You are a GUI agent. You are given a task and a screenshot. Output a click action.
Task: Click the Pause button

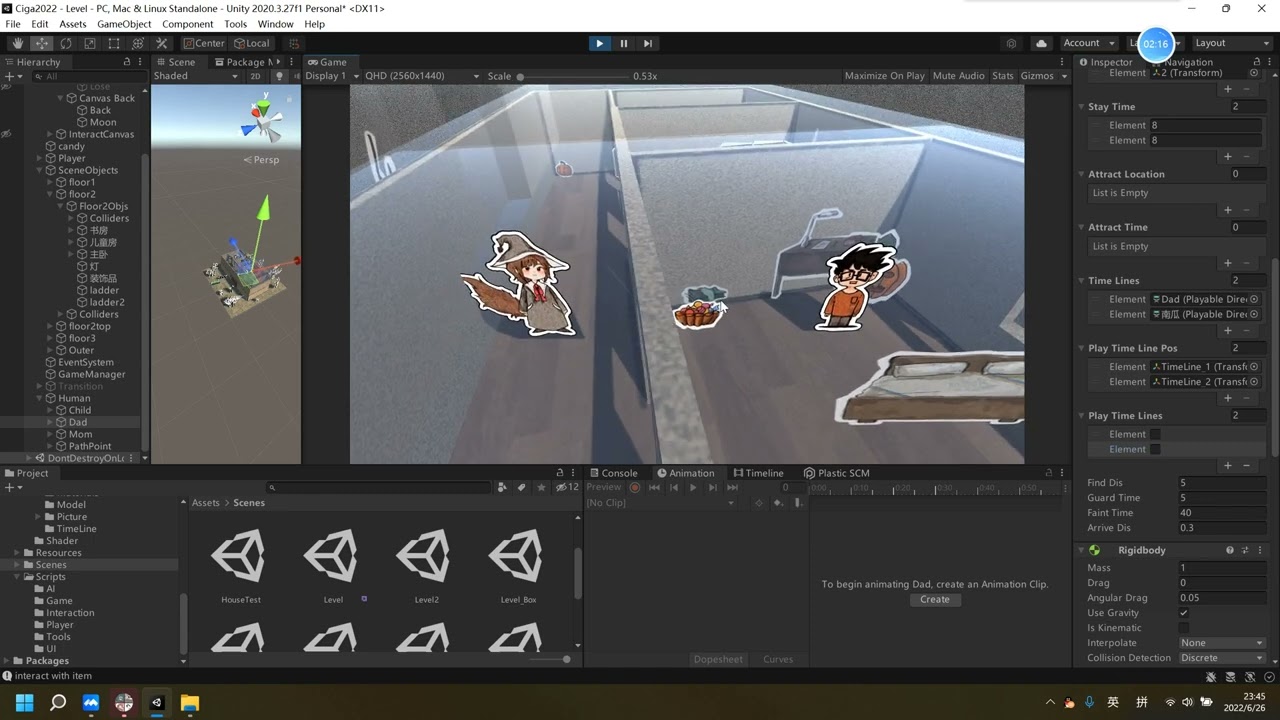pos(623,43)
